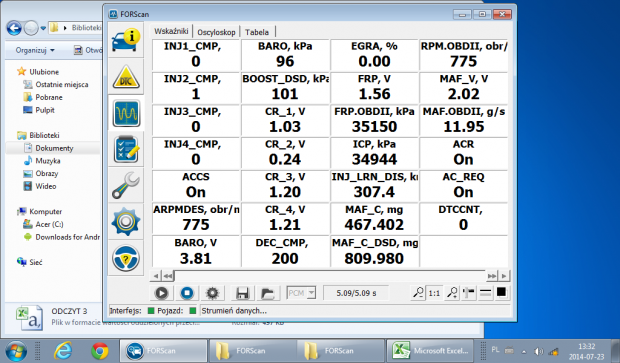Switch to the Tabela tab
Viewport: 620px width, 363px height.
pyautogui.click(x=257, y=32)
